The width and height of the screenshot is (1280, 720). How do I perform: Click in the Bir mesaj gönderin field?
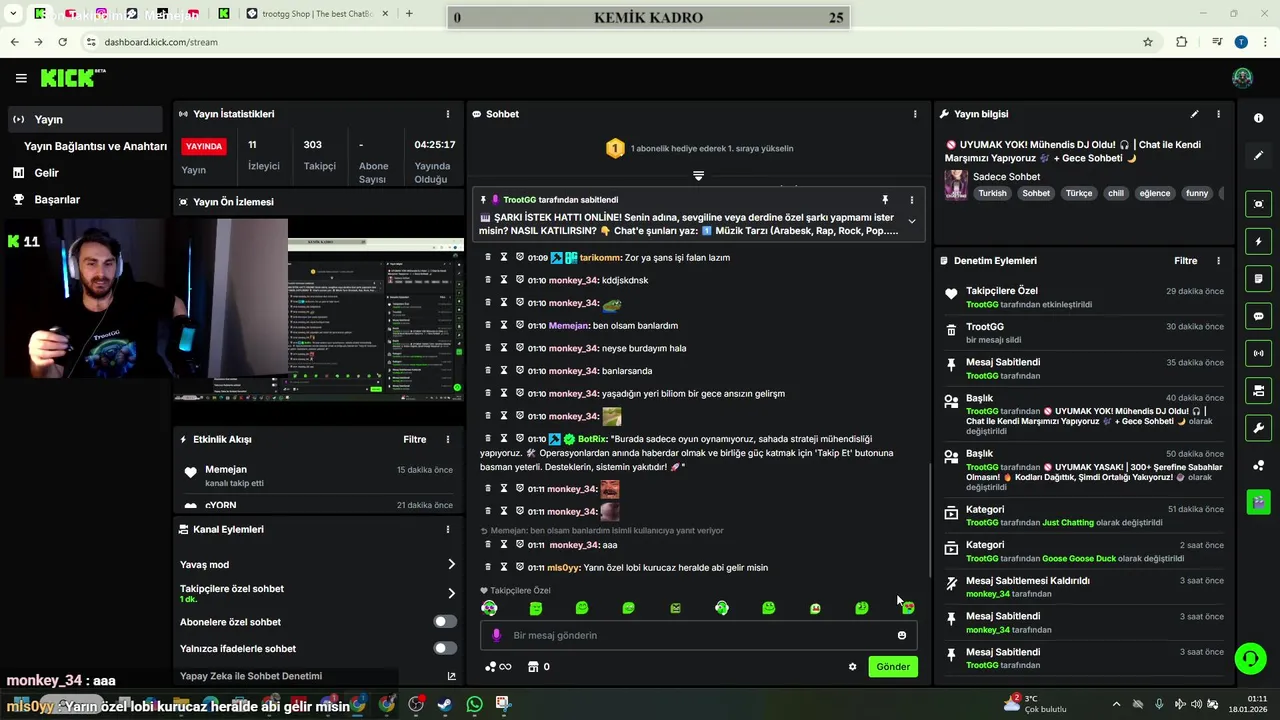click(x=700, y=635)
